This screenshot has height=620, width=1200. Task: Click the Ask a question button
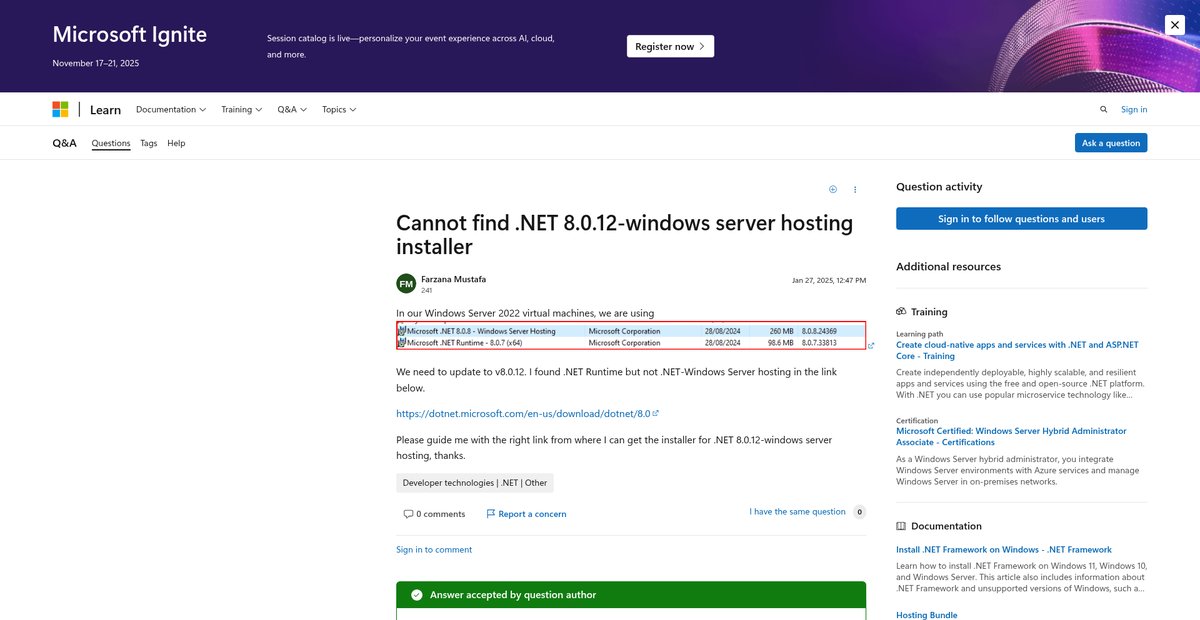(1111, 143)
